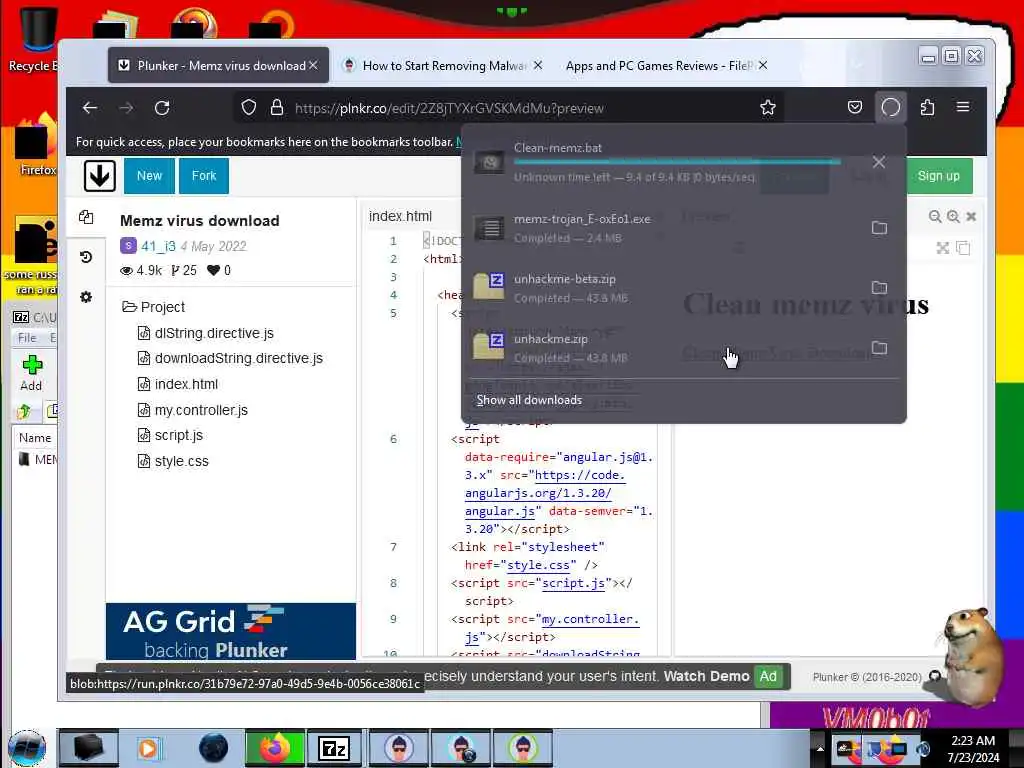The height and width of the screenshot is (768, 1024).
Task: Show unhackme.zip in its folder
Action: 880,347
